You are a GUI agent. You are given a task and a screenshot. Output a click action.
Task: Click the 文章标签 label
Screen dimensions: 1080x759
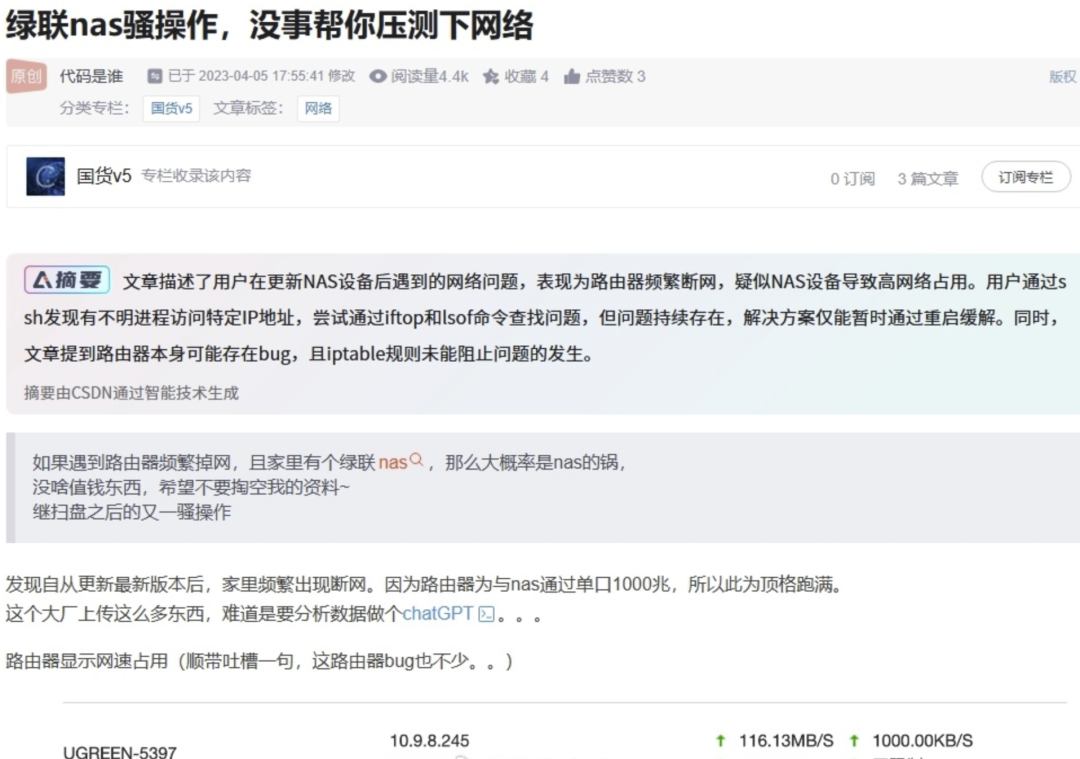[x=248, y=108]
